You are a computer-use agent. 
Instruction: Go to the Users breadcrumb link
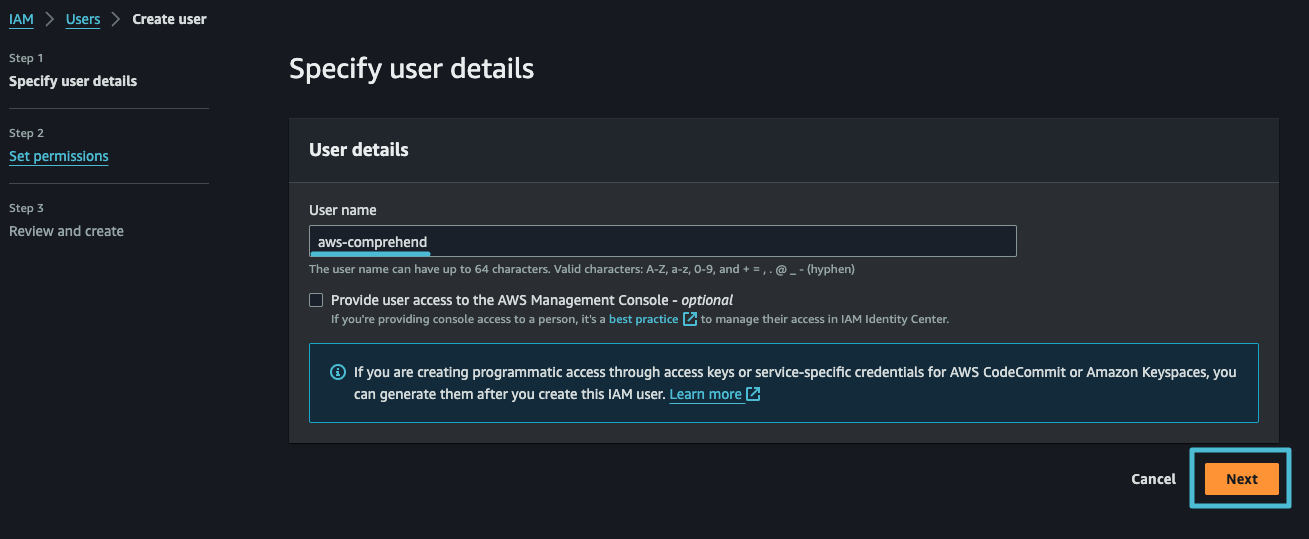point(83,19)
